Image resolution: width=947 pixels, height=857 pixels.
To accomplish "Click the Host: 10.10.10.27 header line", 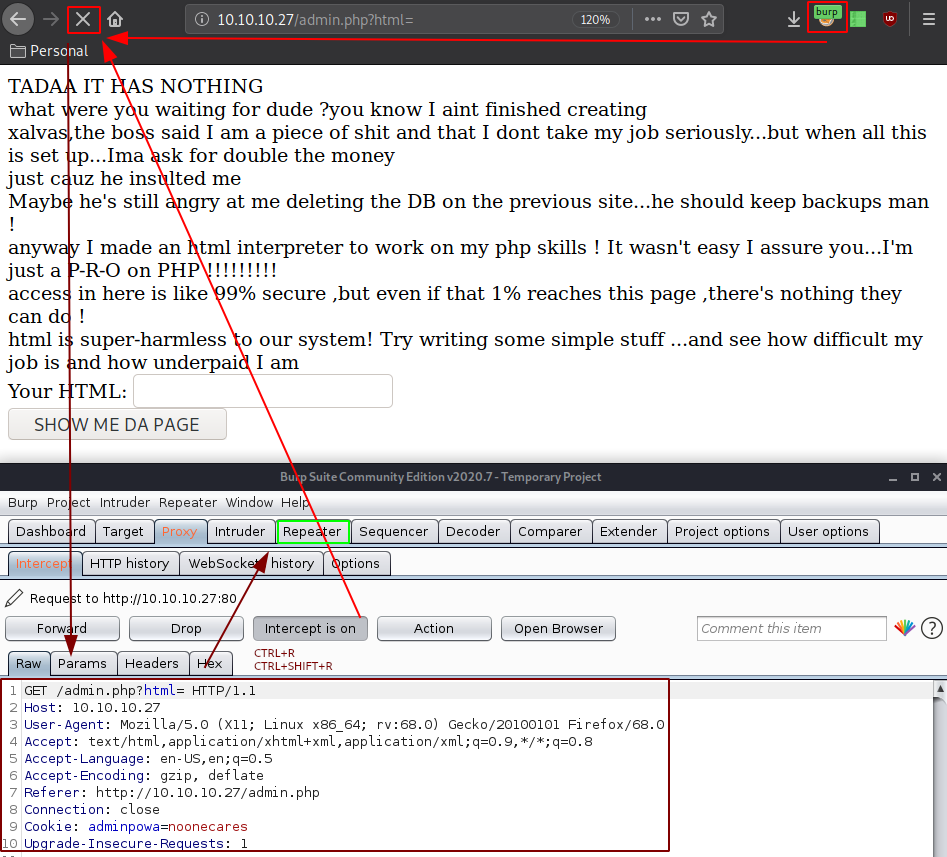I will (x=92, y=707).
